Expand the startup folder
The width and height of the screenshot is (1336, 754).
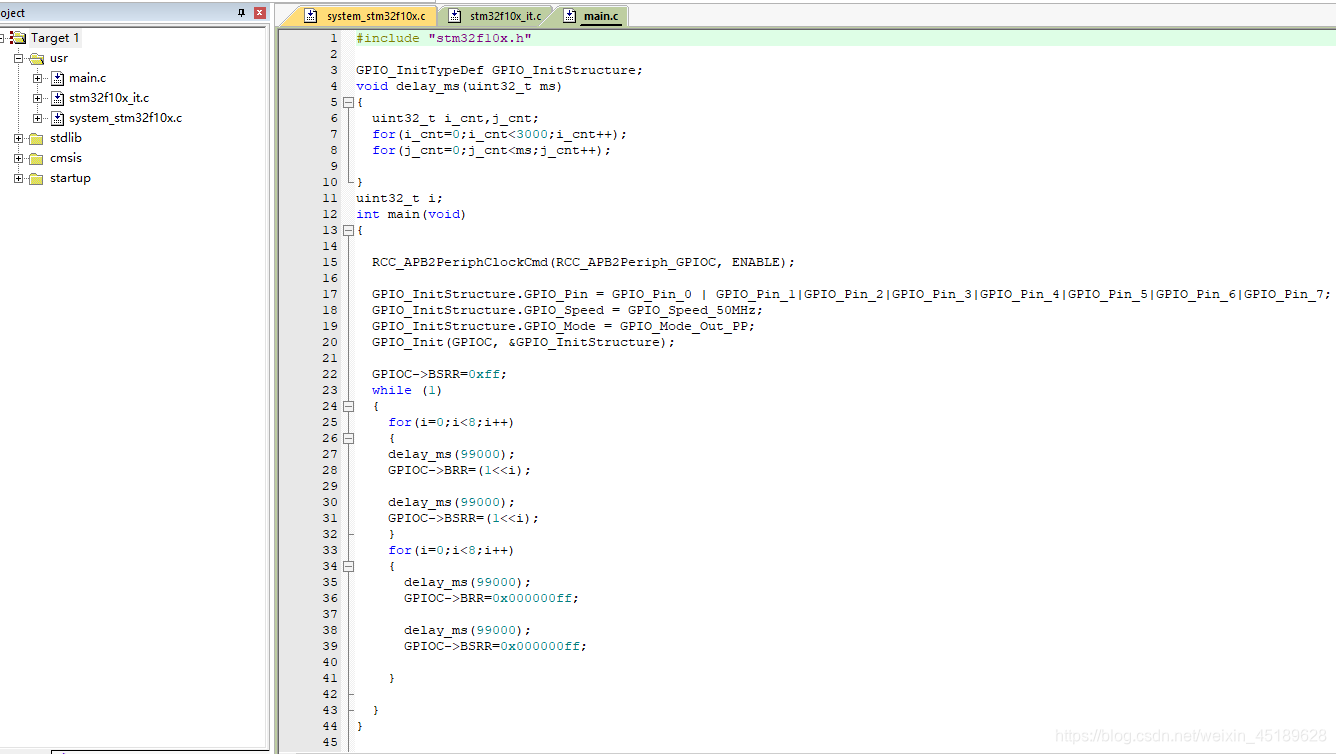pyautogui.click(x=18, y=178)
